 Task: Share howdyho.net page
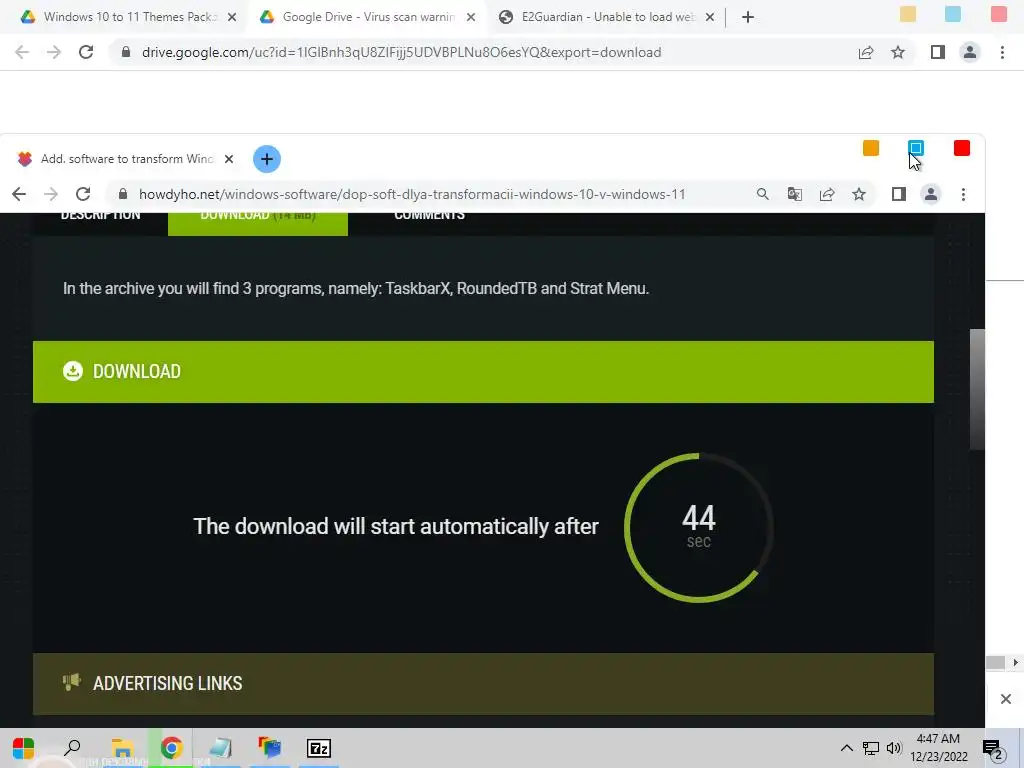(827, 194)
